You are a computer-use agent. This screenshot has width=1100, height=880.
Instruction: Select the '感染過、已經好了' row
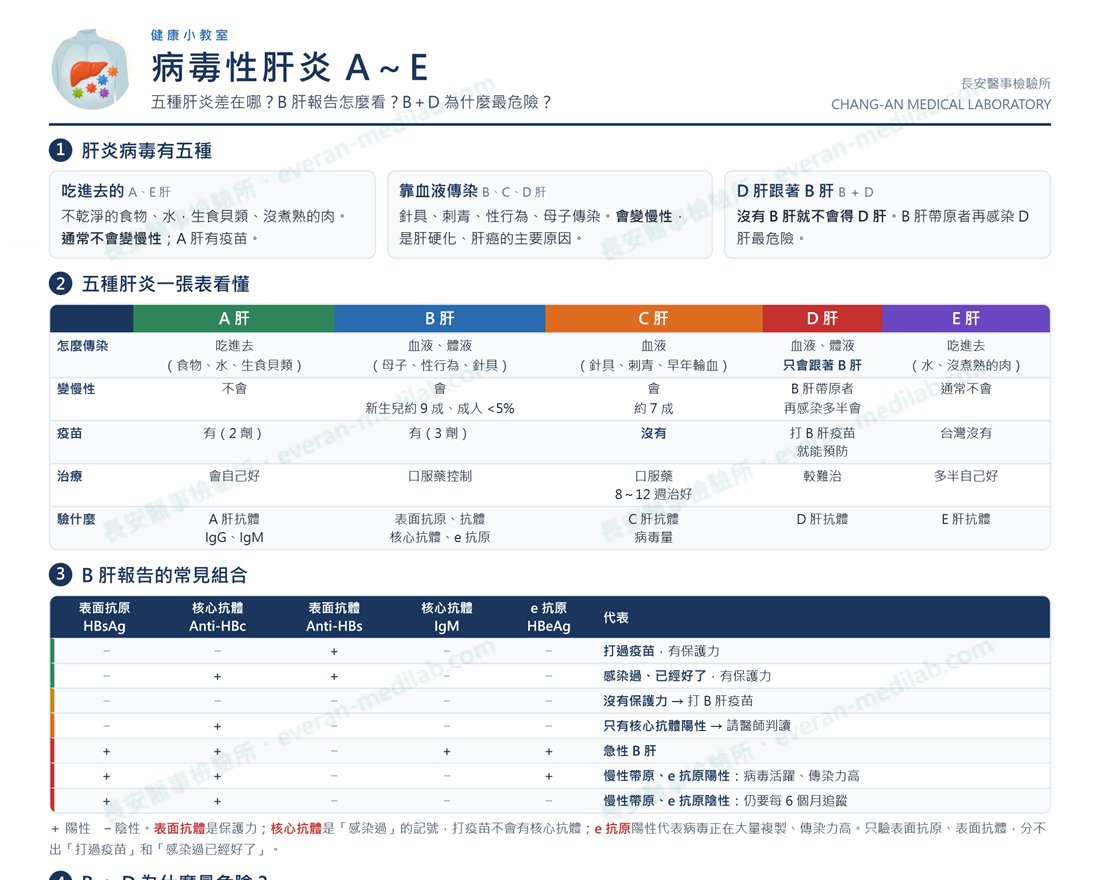550,676
